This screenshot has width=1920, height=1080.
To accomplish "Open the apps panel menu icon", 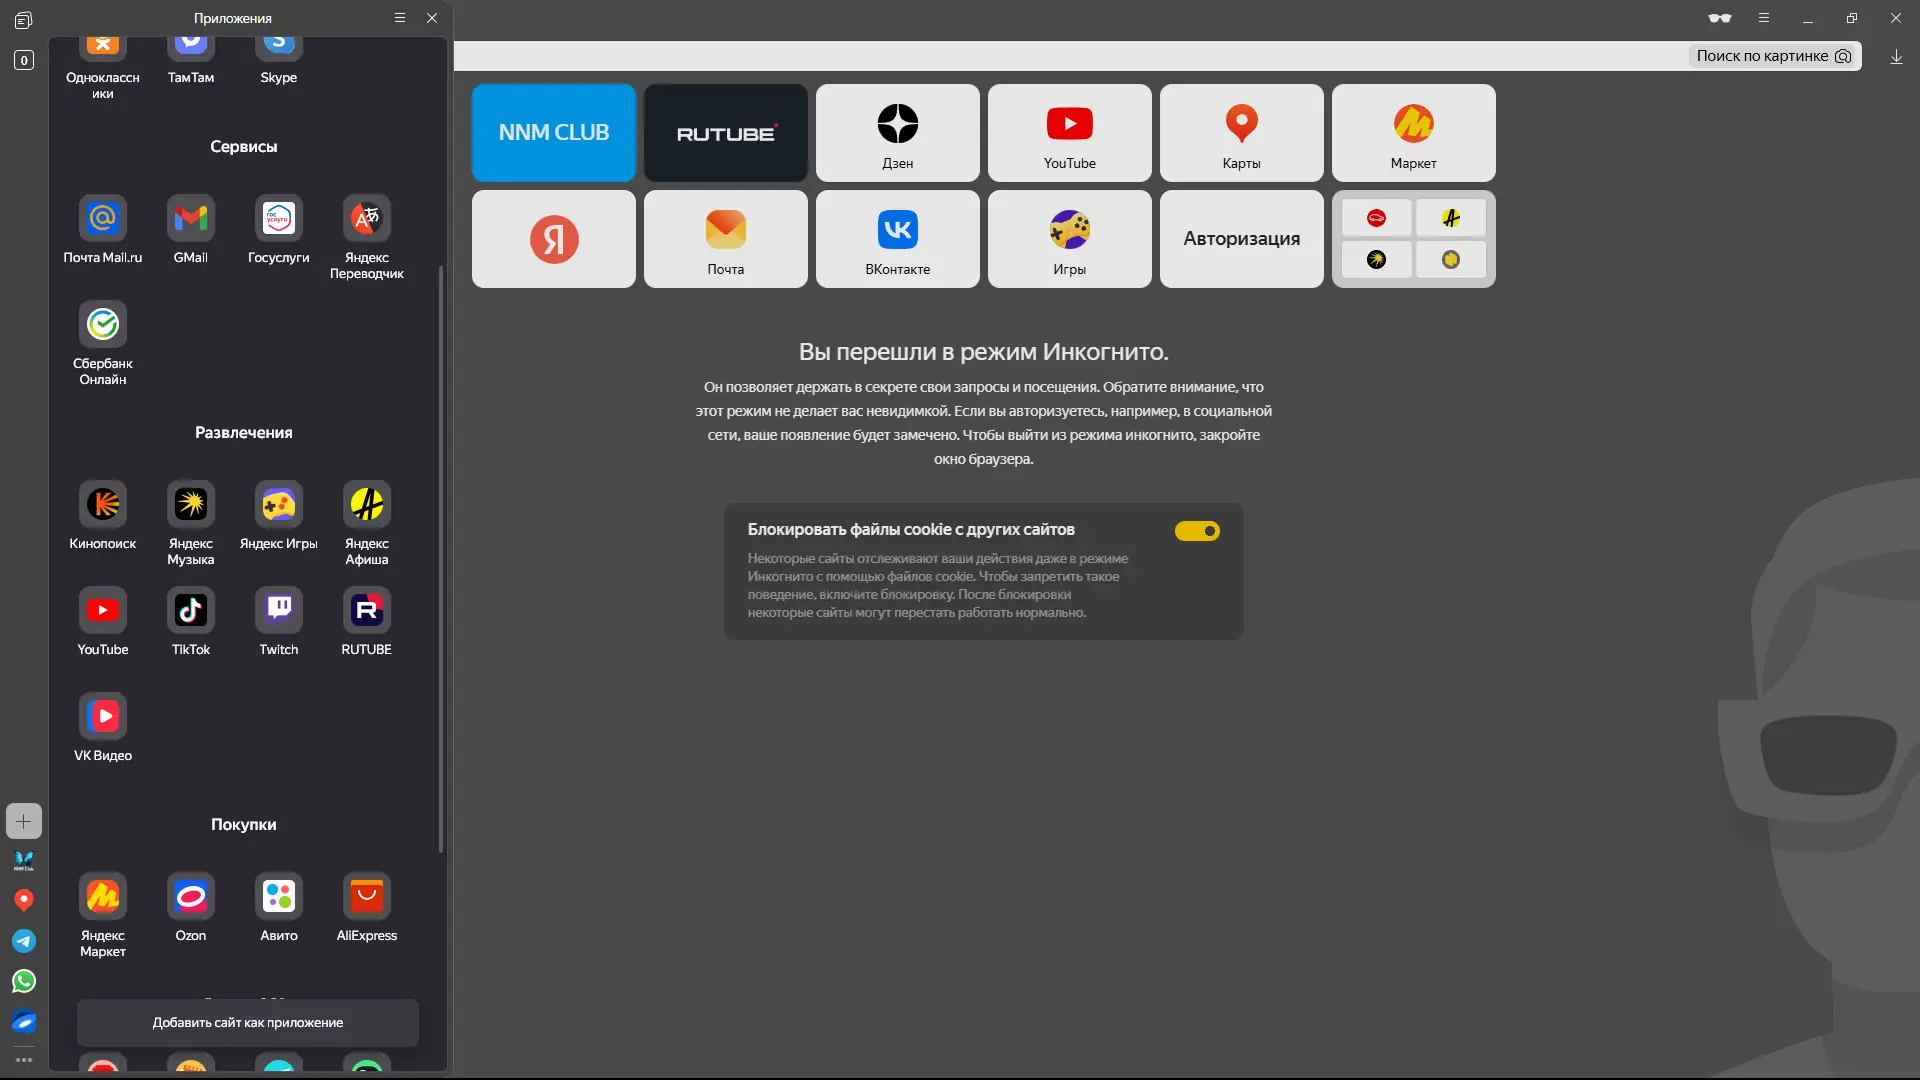I will (400, 18).
